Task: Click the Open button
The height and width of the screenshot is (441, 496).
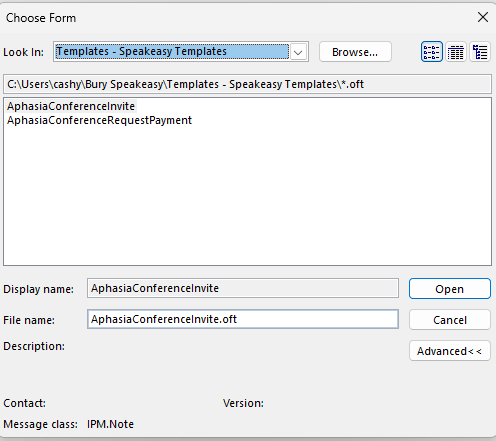Action: click(x=450, y=289)
